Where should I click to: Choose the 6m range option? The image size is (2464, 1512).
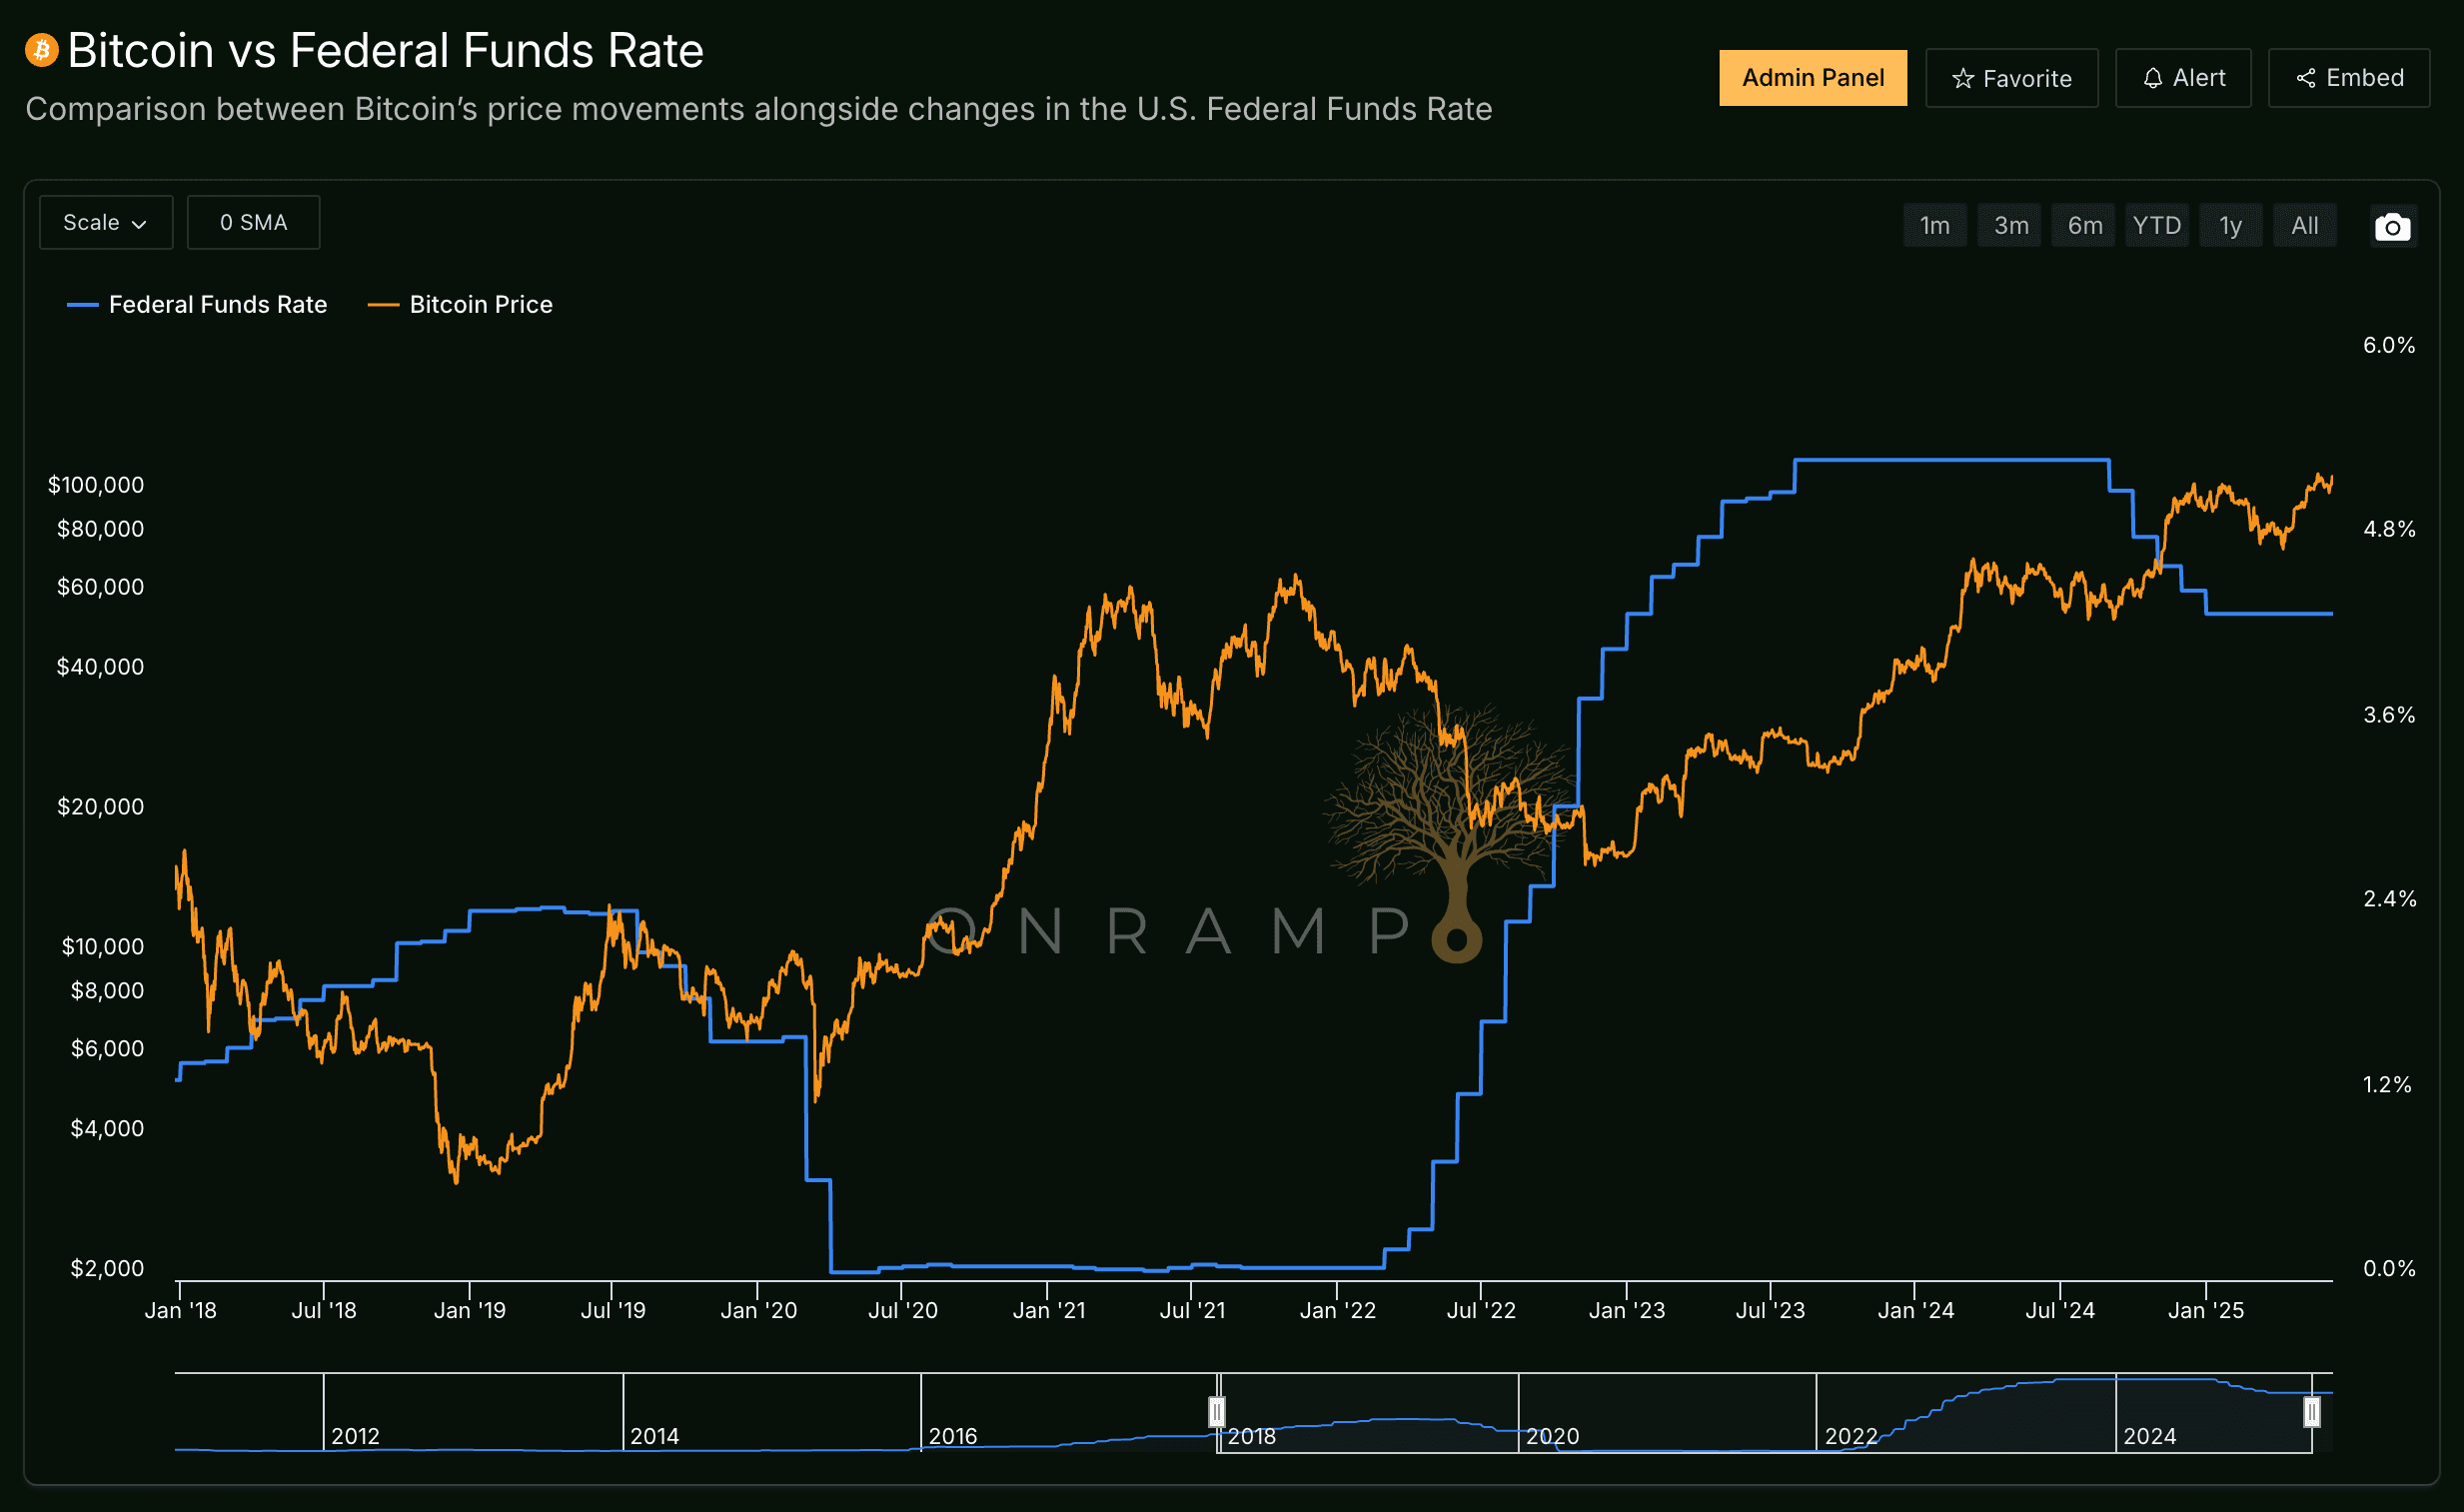[x=2084, y=225]
